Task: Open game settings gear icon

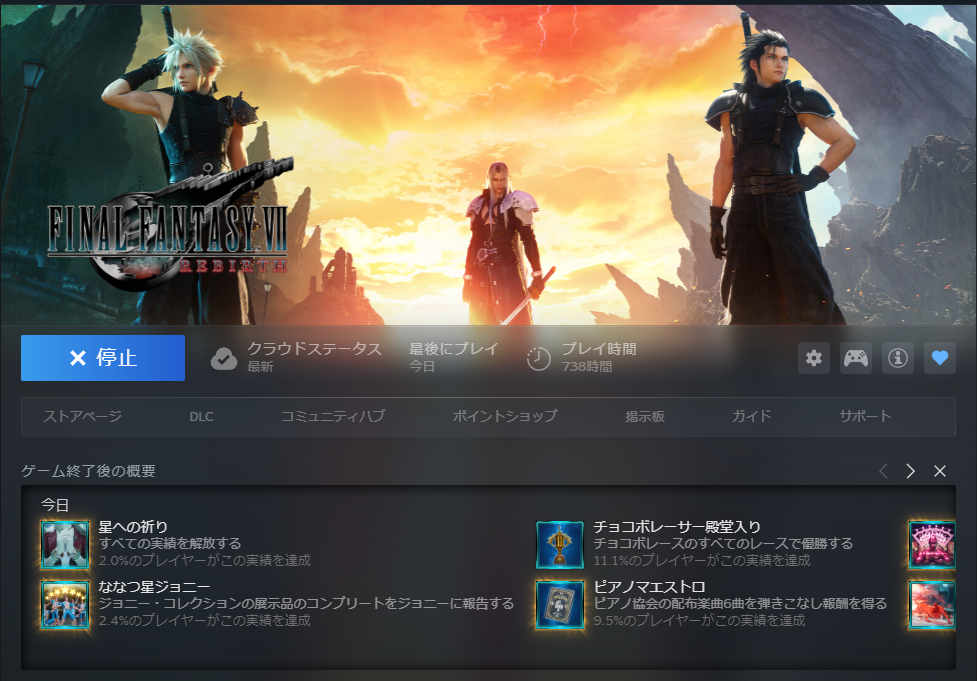Action: tap(814, 358)
